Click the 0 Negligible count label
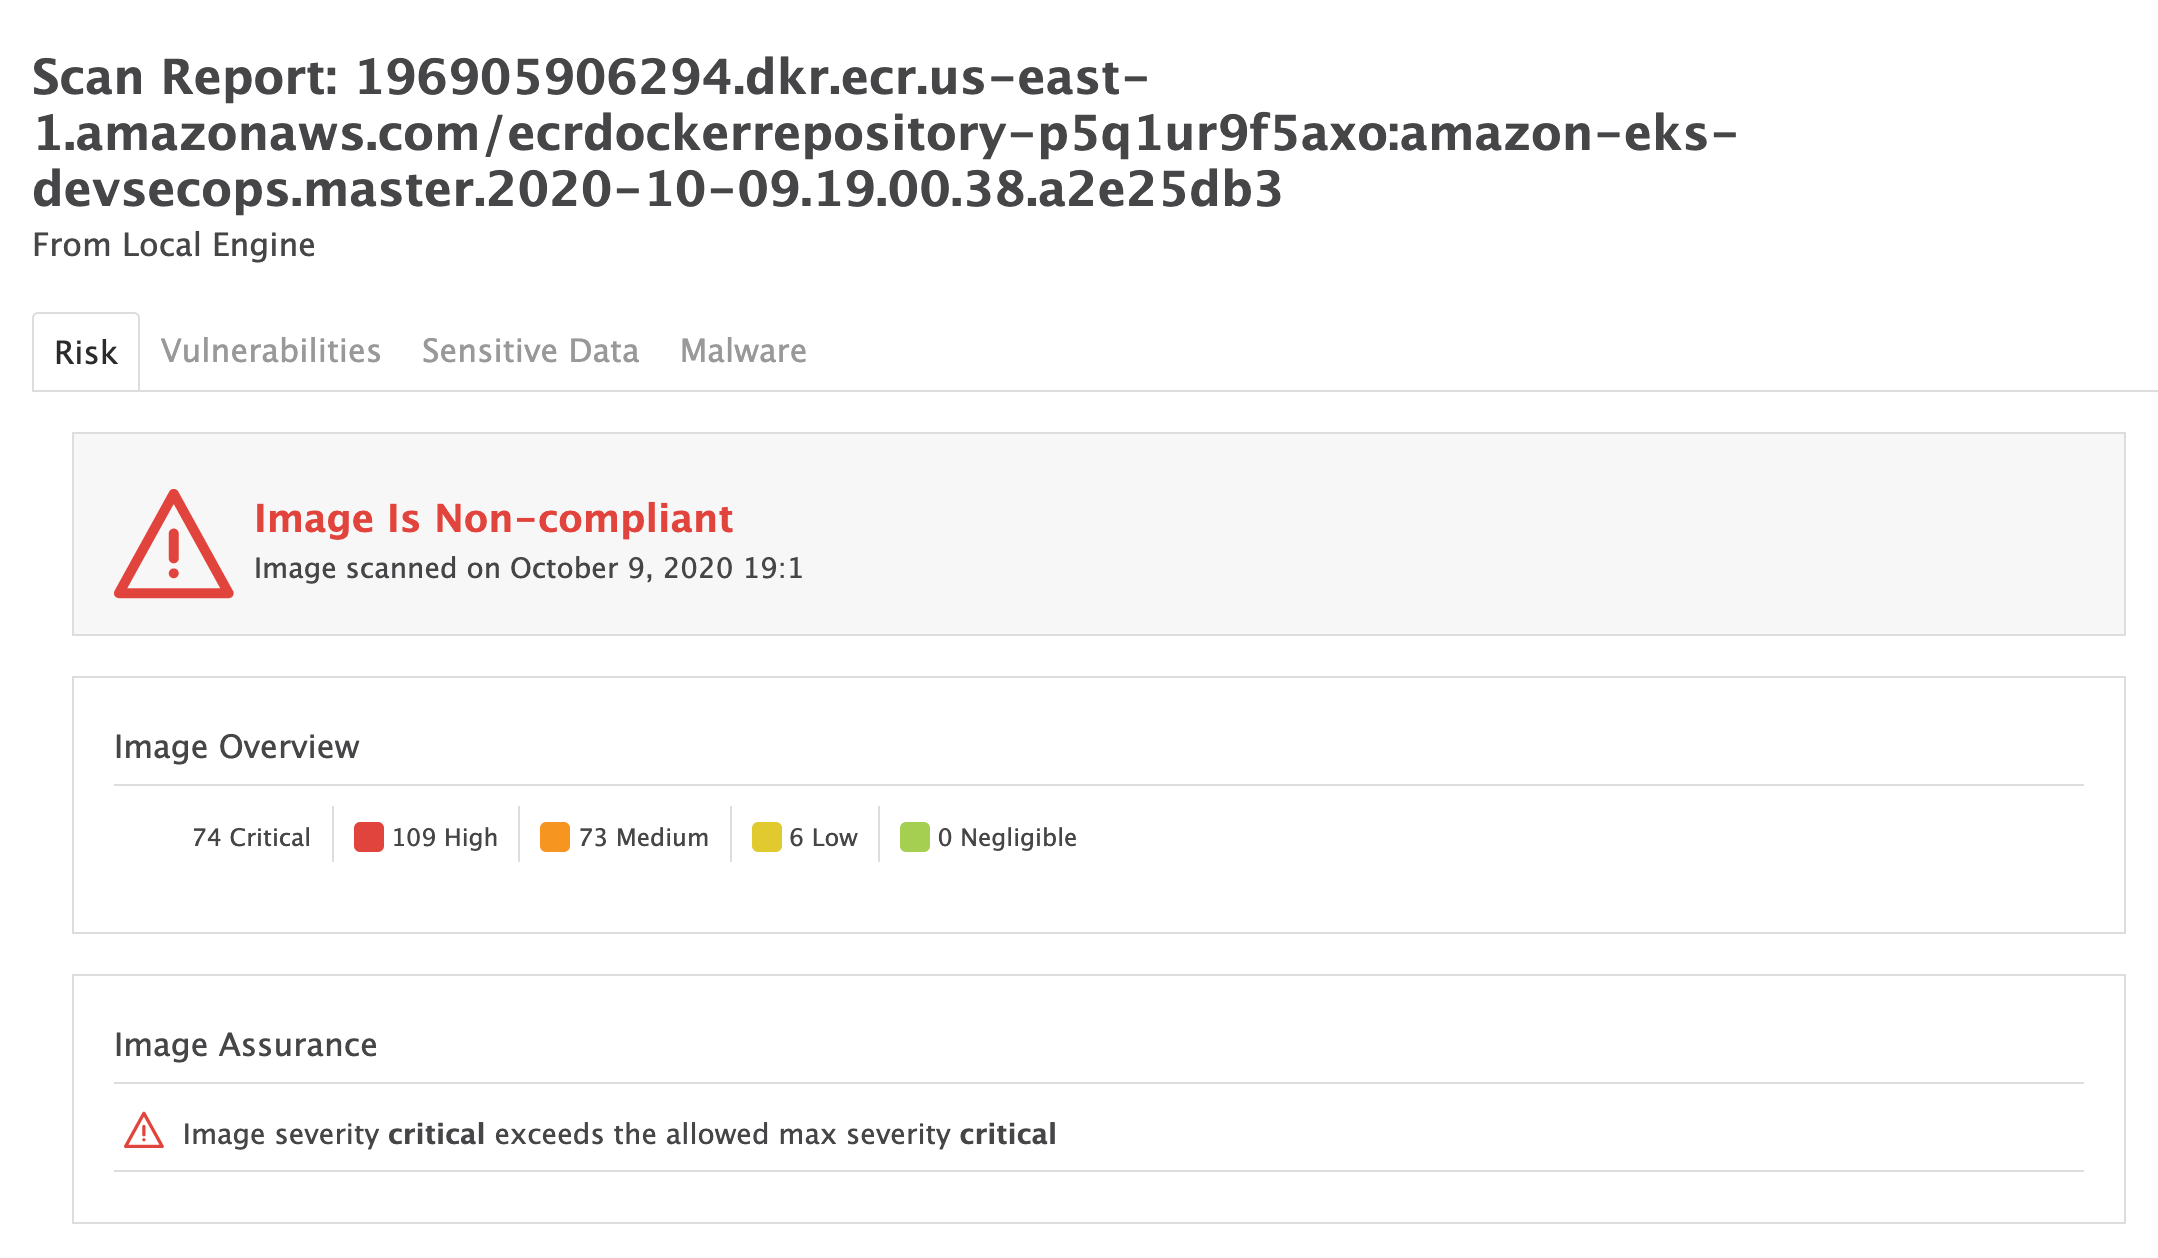 point(1008,837)
